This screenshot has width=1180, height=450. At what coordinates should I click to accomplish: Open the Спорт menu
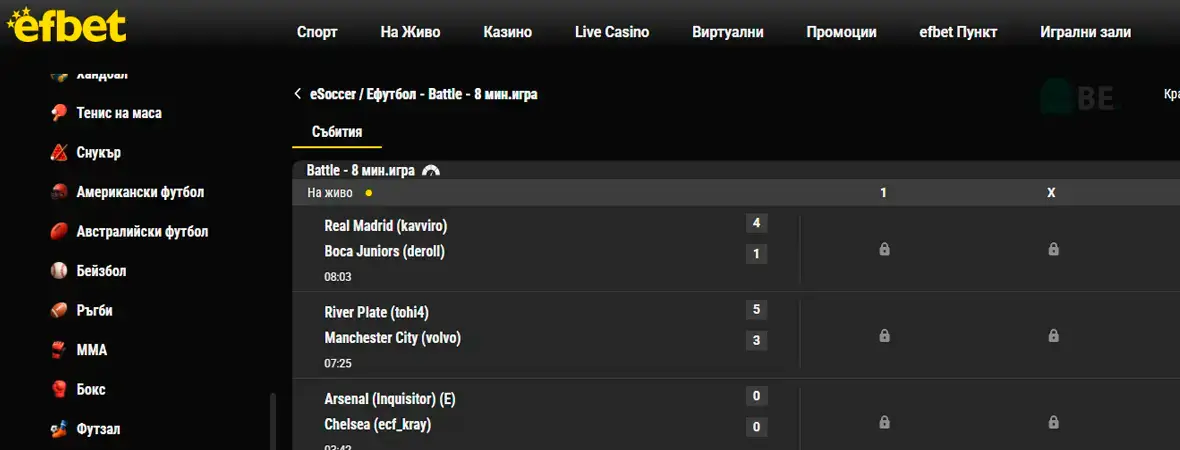317,32
